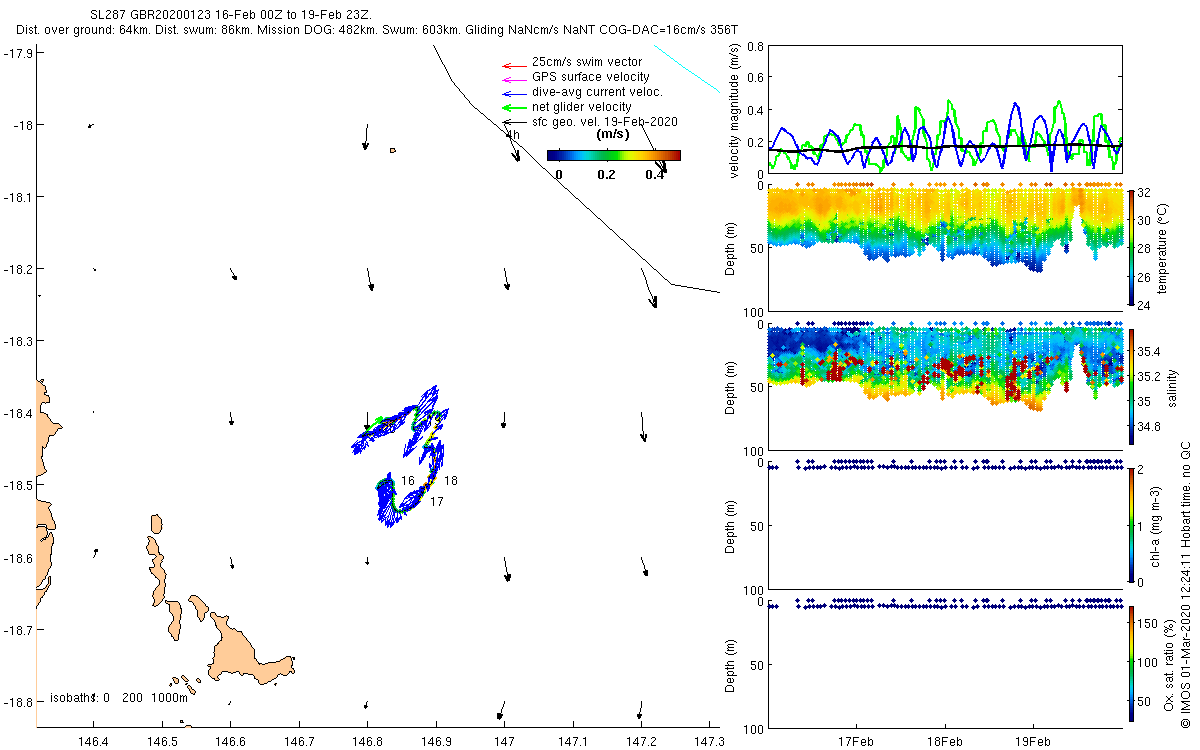Click the 'Ox. sat. ratio (%)' colorbar label
1200x750 pixels.
point(1170,664)
